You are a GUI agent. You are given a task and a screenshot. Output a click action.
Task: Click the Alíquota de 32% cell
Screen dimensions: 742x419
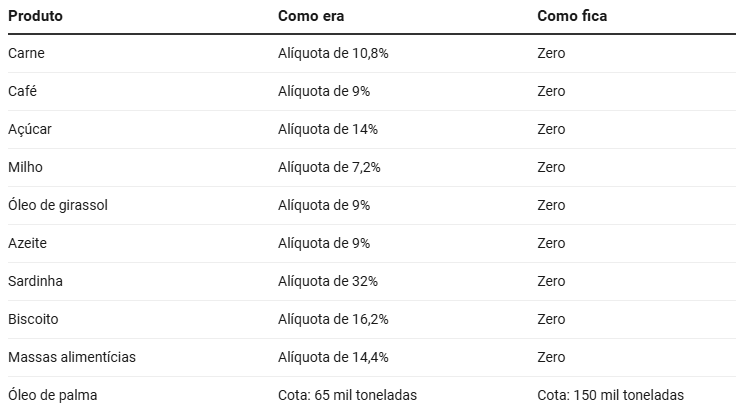pyautogui.click(x=328, y=281)
